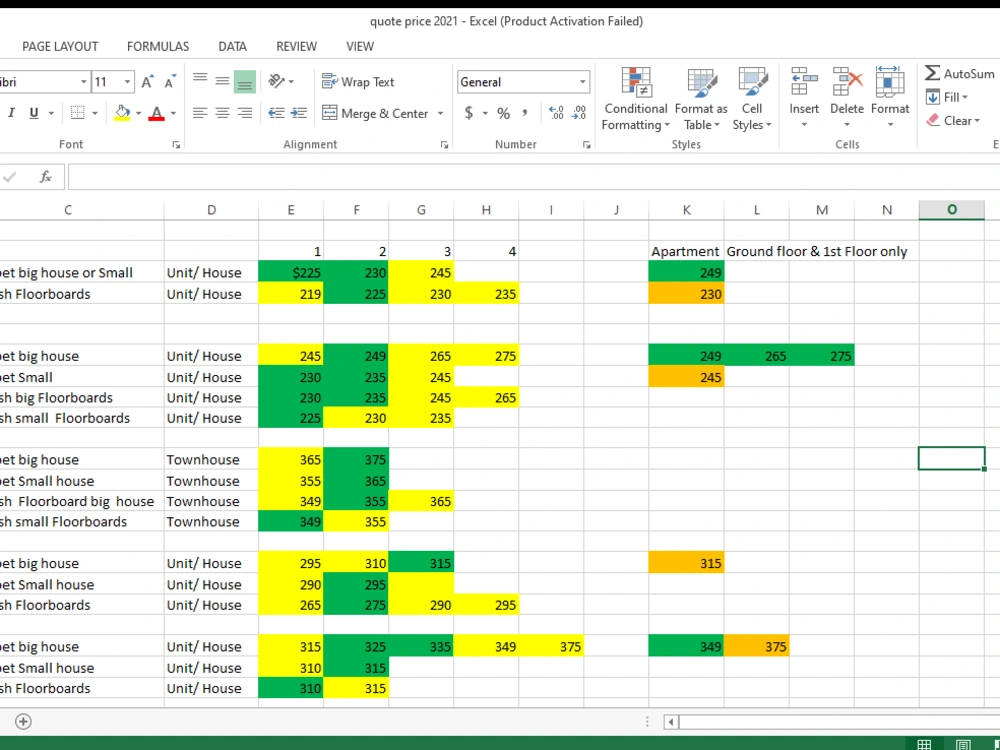Apply yellow fill color bucket

[122, 113]
